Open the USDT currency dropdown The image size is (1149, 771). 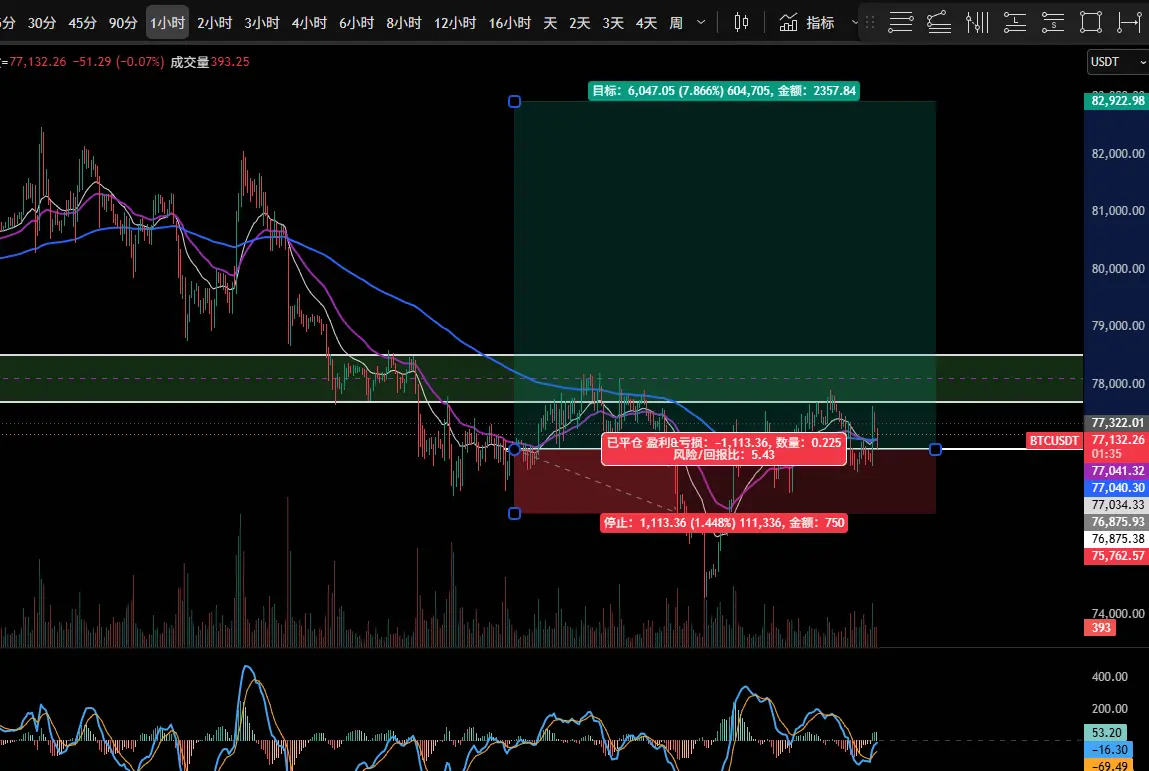click(1117, 62)
